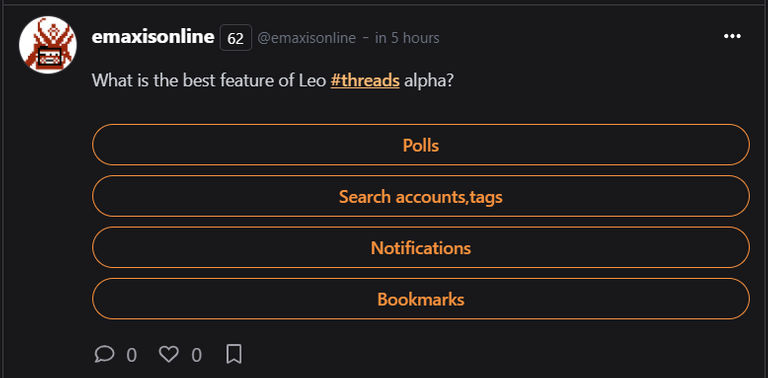Click the word 'Leo' in the post
768x378 pixels.
tap(312, 80)
